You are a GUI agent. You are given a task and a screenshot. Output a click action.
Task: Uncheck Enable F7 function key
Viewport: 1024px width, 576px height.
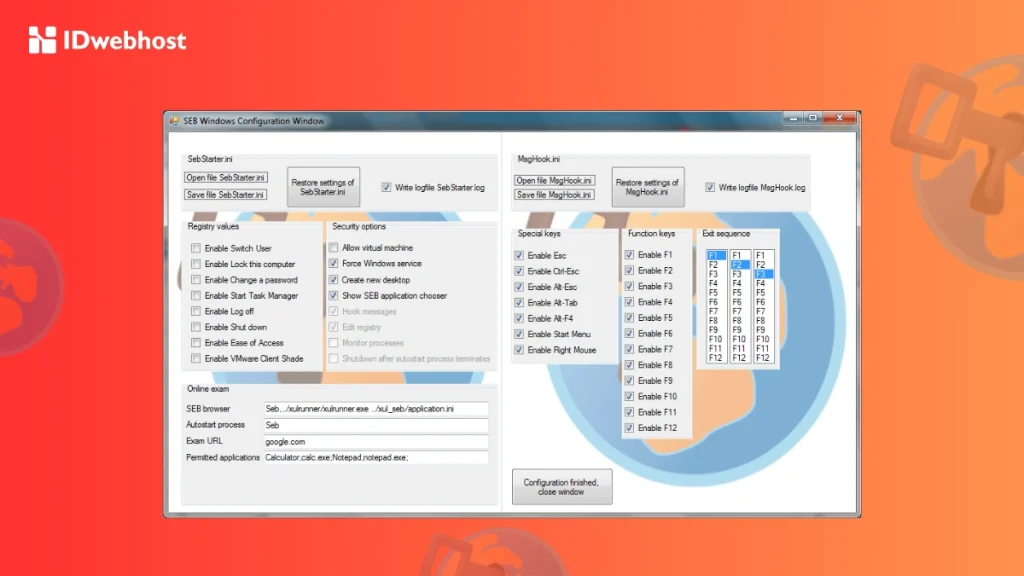tap(630, 349)
